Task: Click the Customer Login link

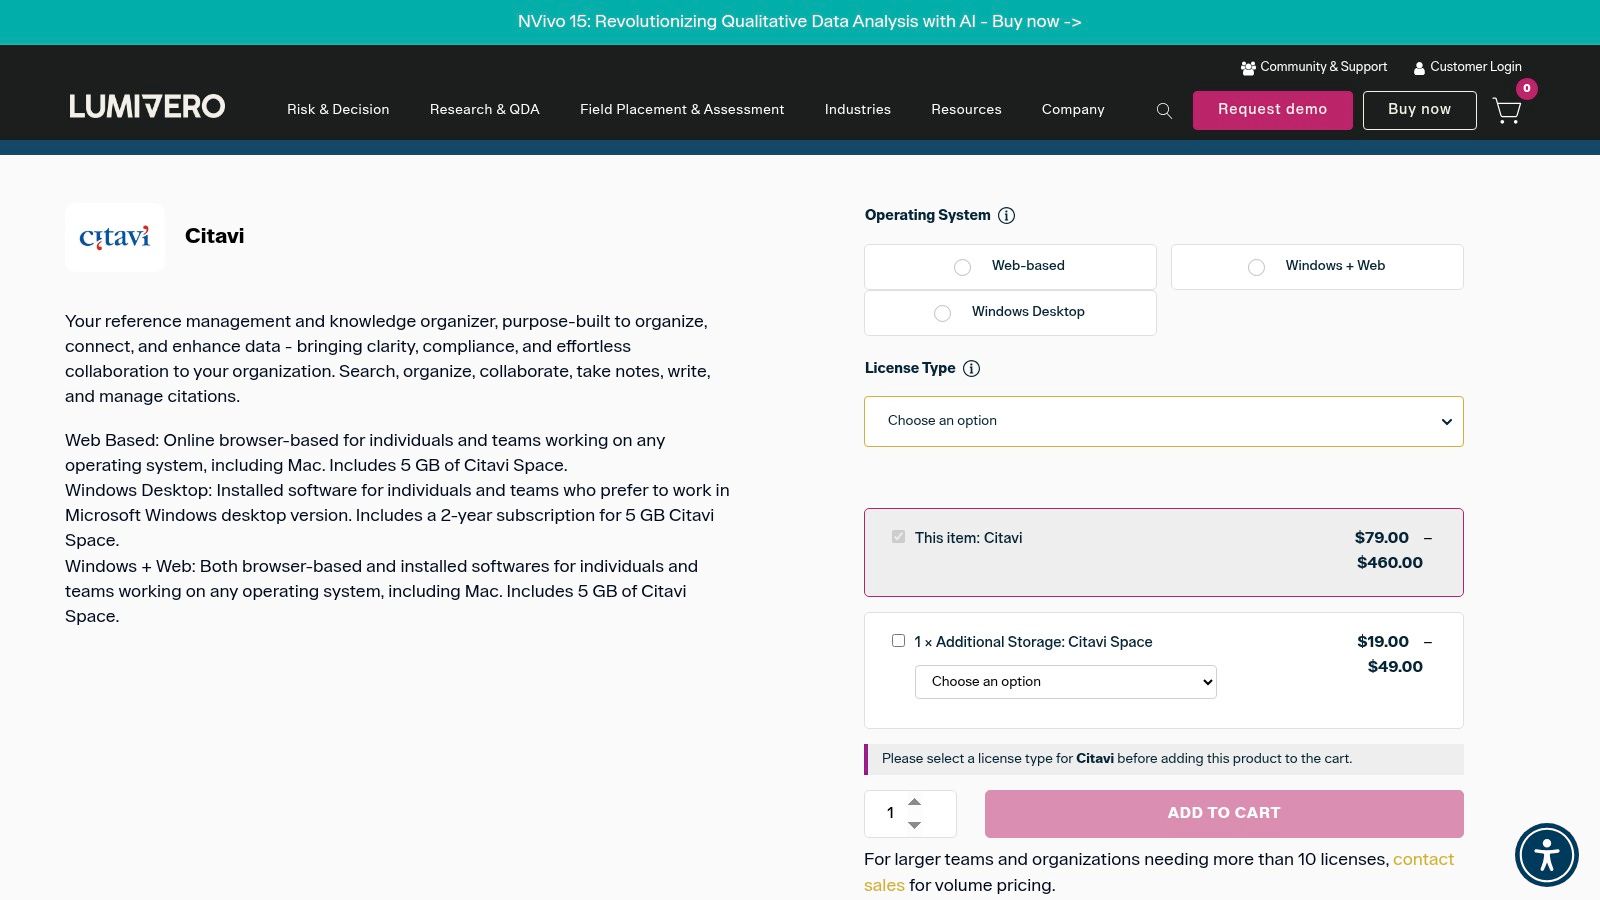Action: tap(1467, 67)
